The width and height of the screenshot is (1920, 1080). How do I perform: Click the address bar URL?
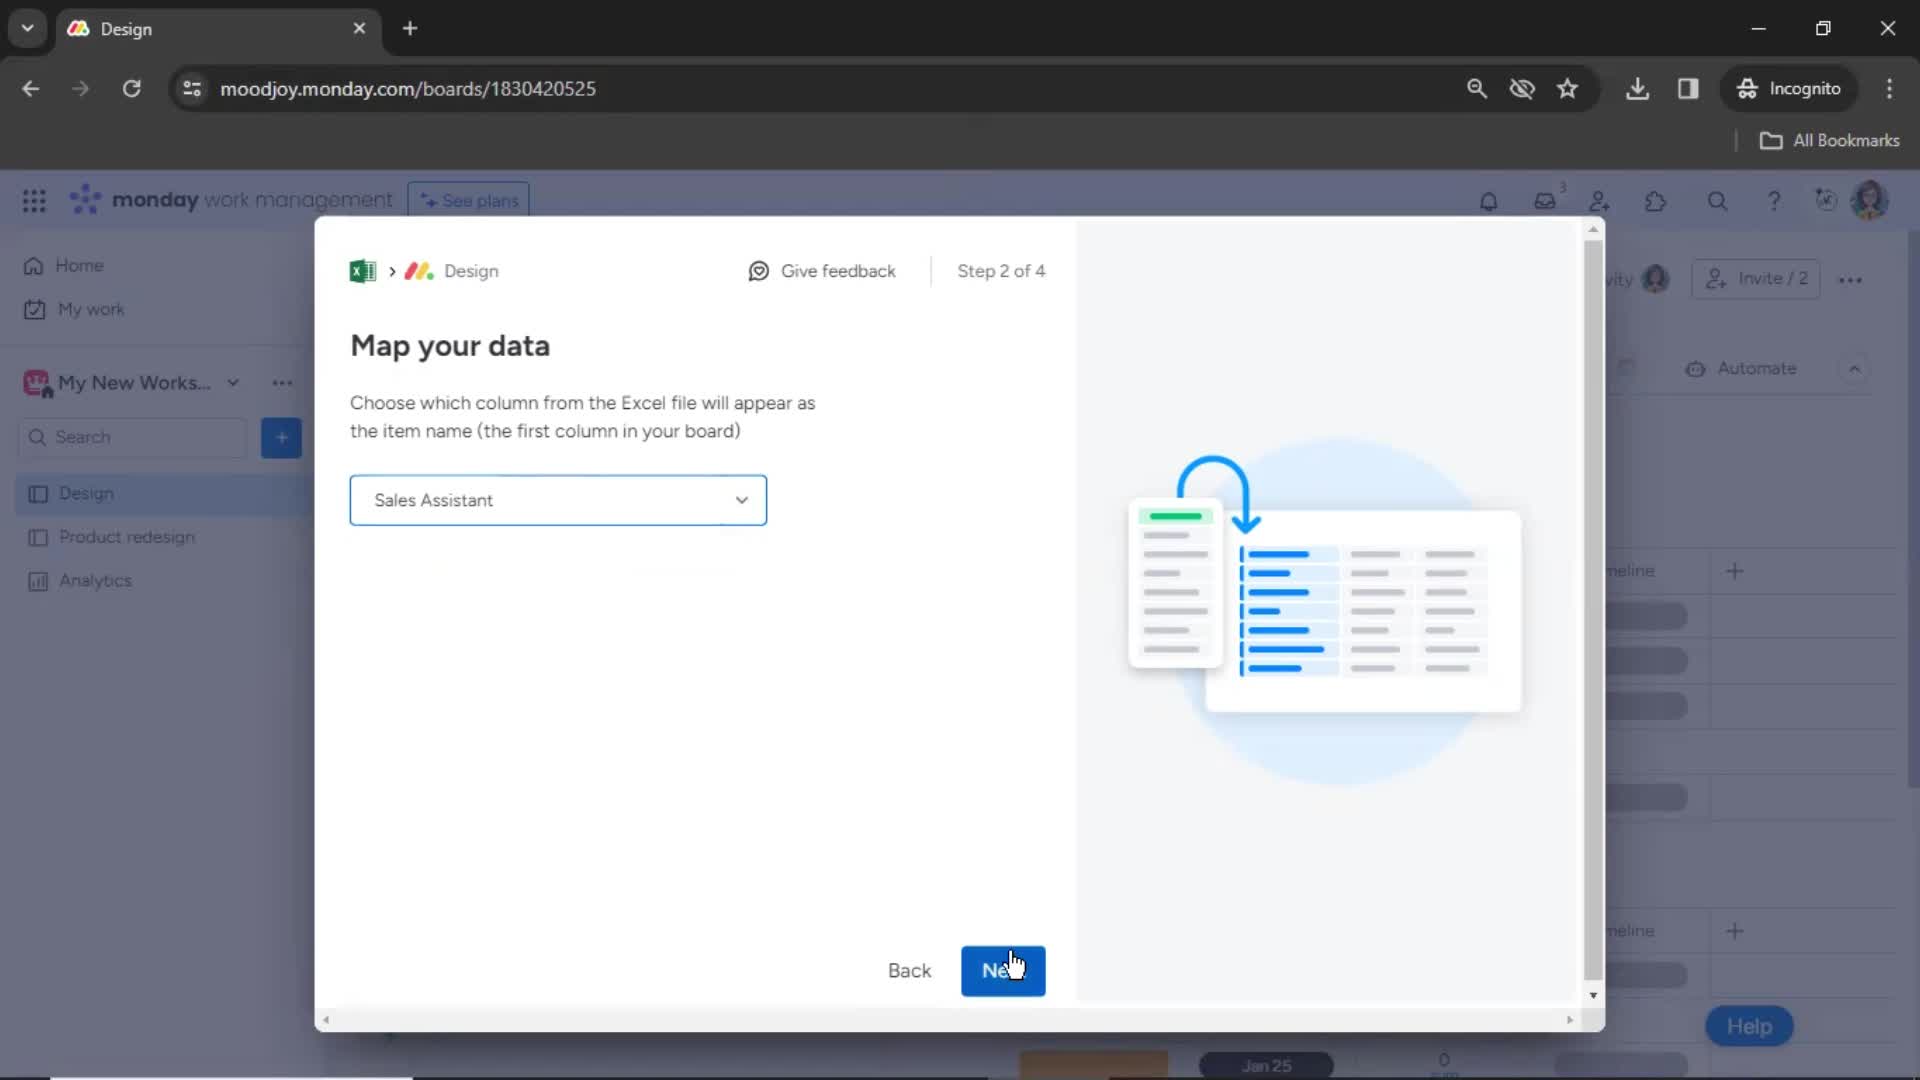408,89
